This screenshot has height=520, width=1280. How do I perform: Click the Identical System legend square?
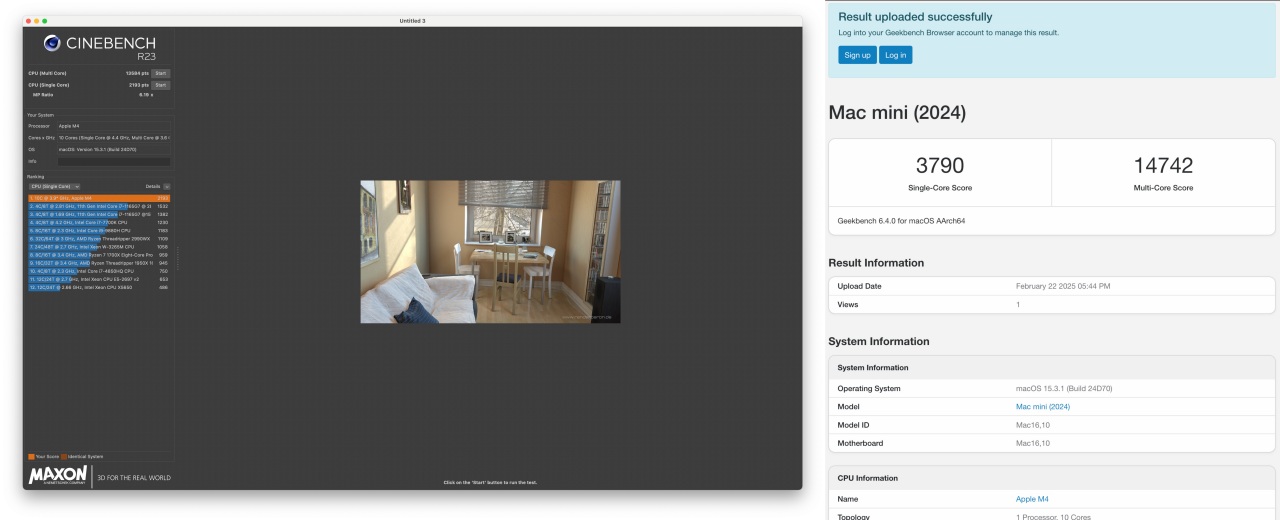65,456
